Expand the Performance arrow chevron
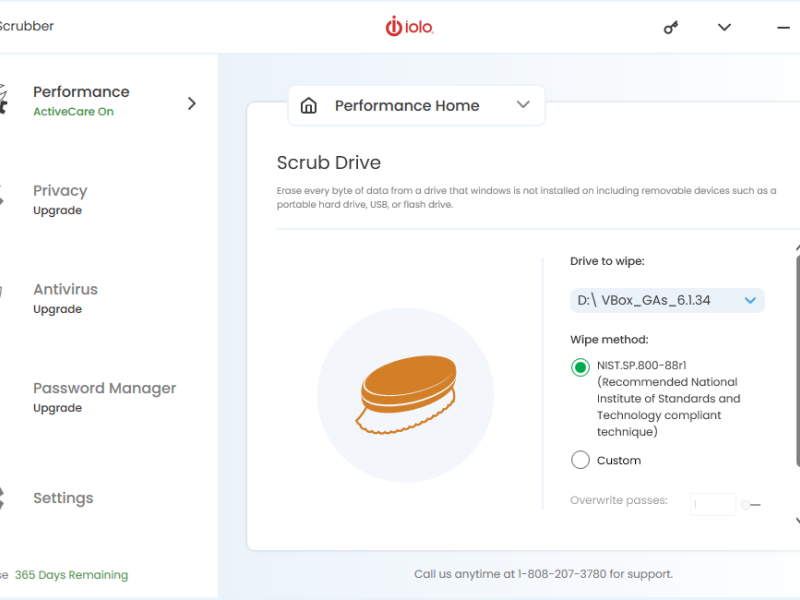Screen dimensions: 800x600 192,104
